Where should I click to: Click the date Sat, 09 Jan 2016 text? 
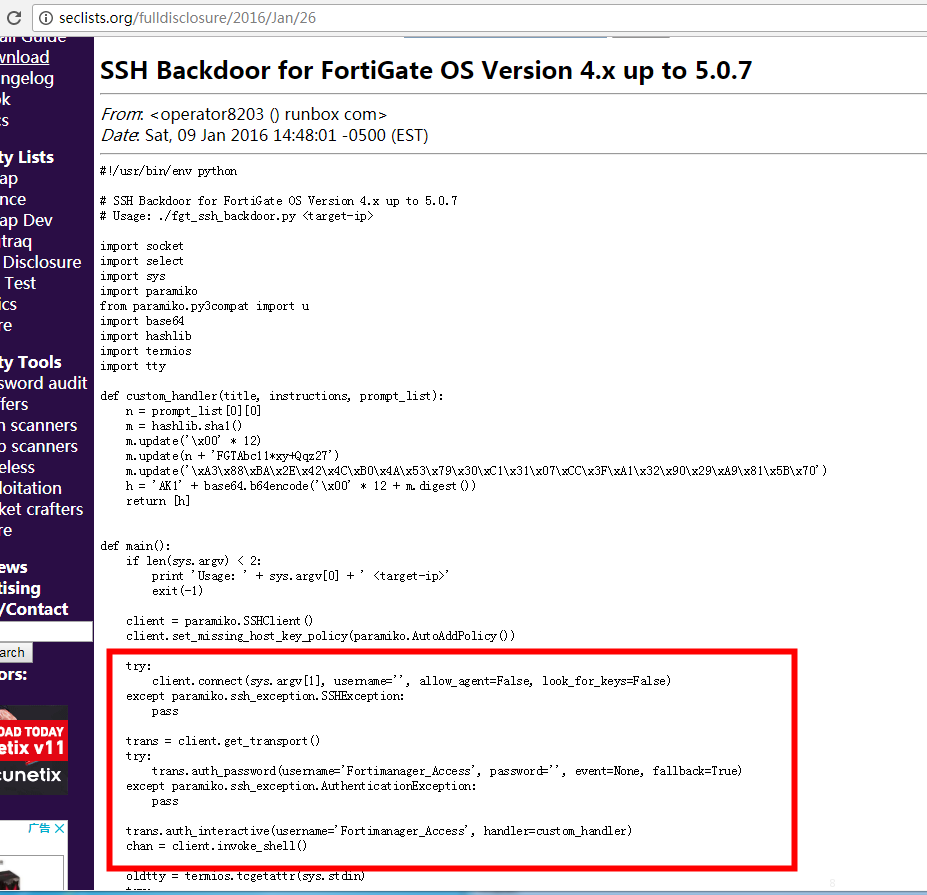point(287,135)
